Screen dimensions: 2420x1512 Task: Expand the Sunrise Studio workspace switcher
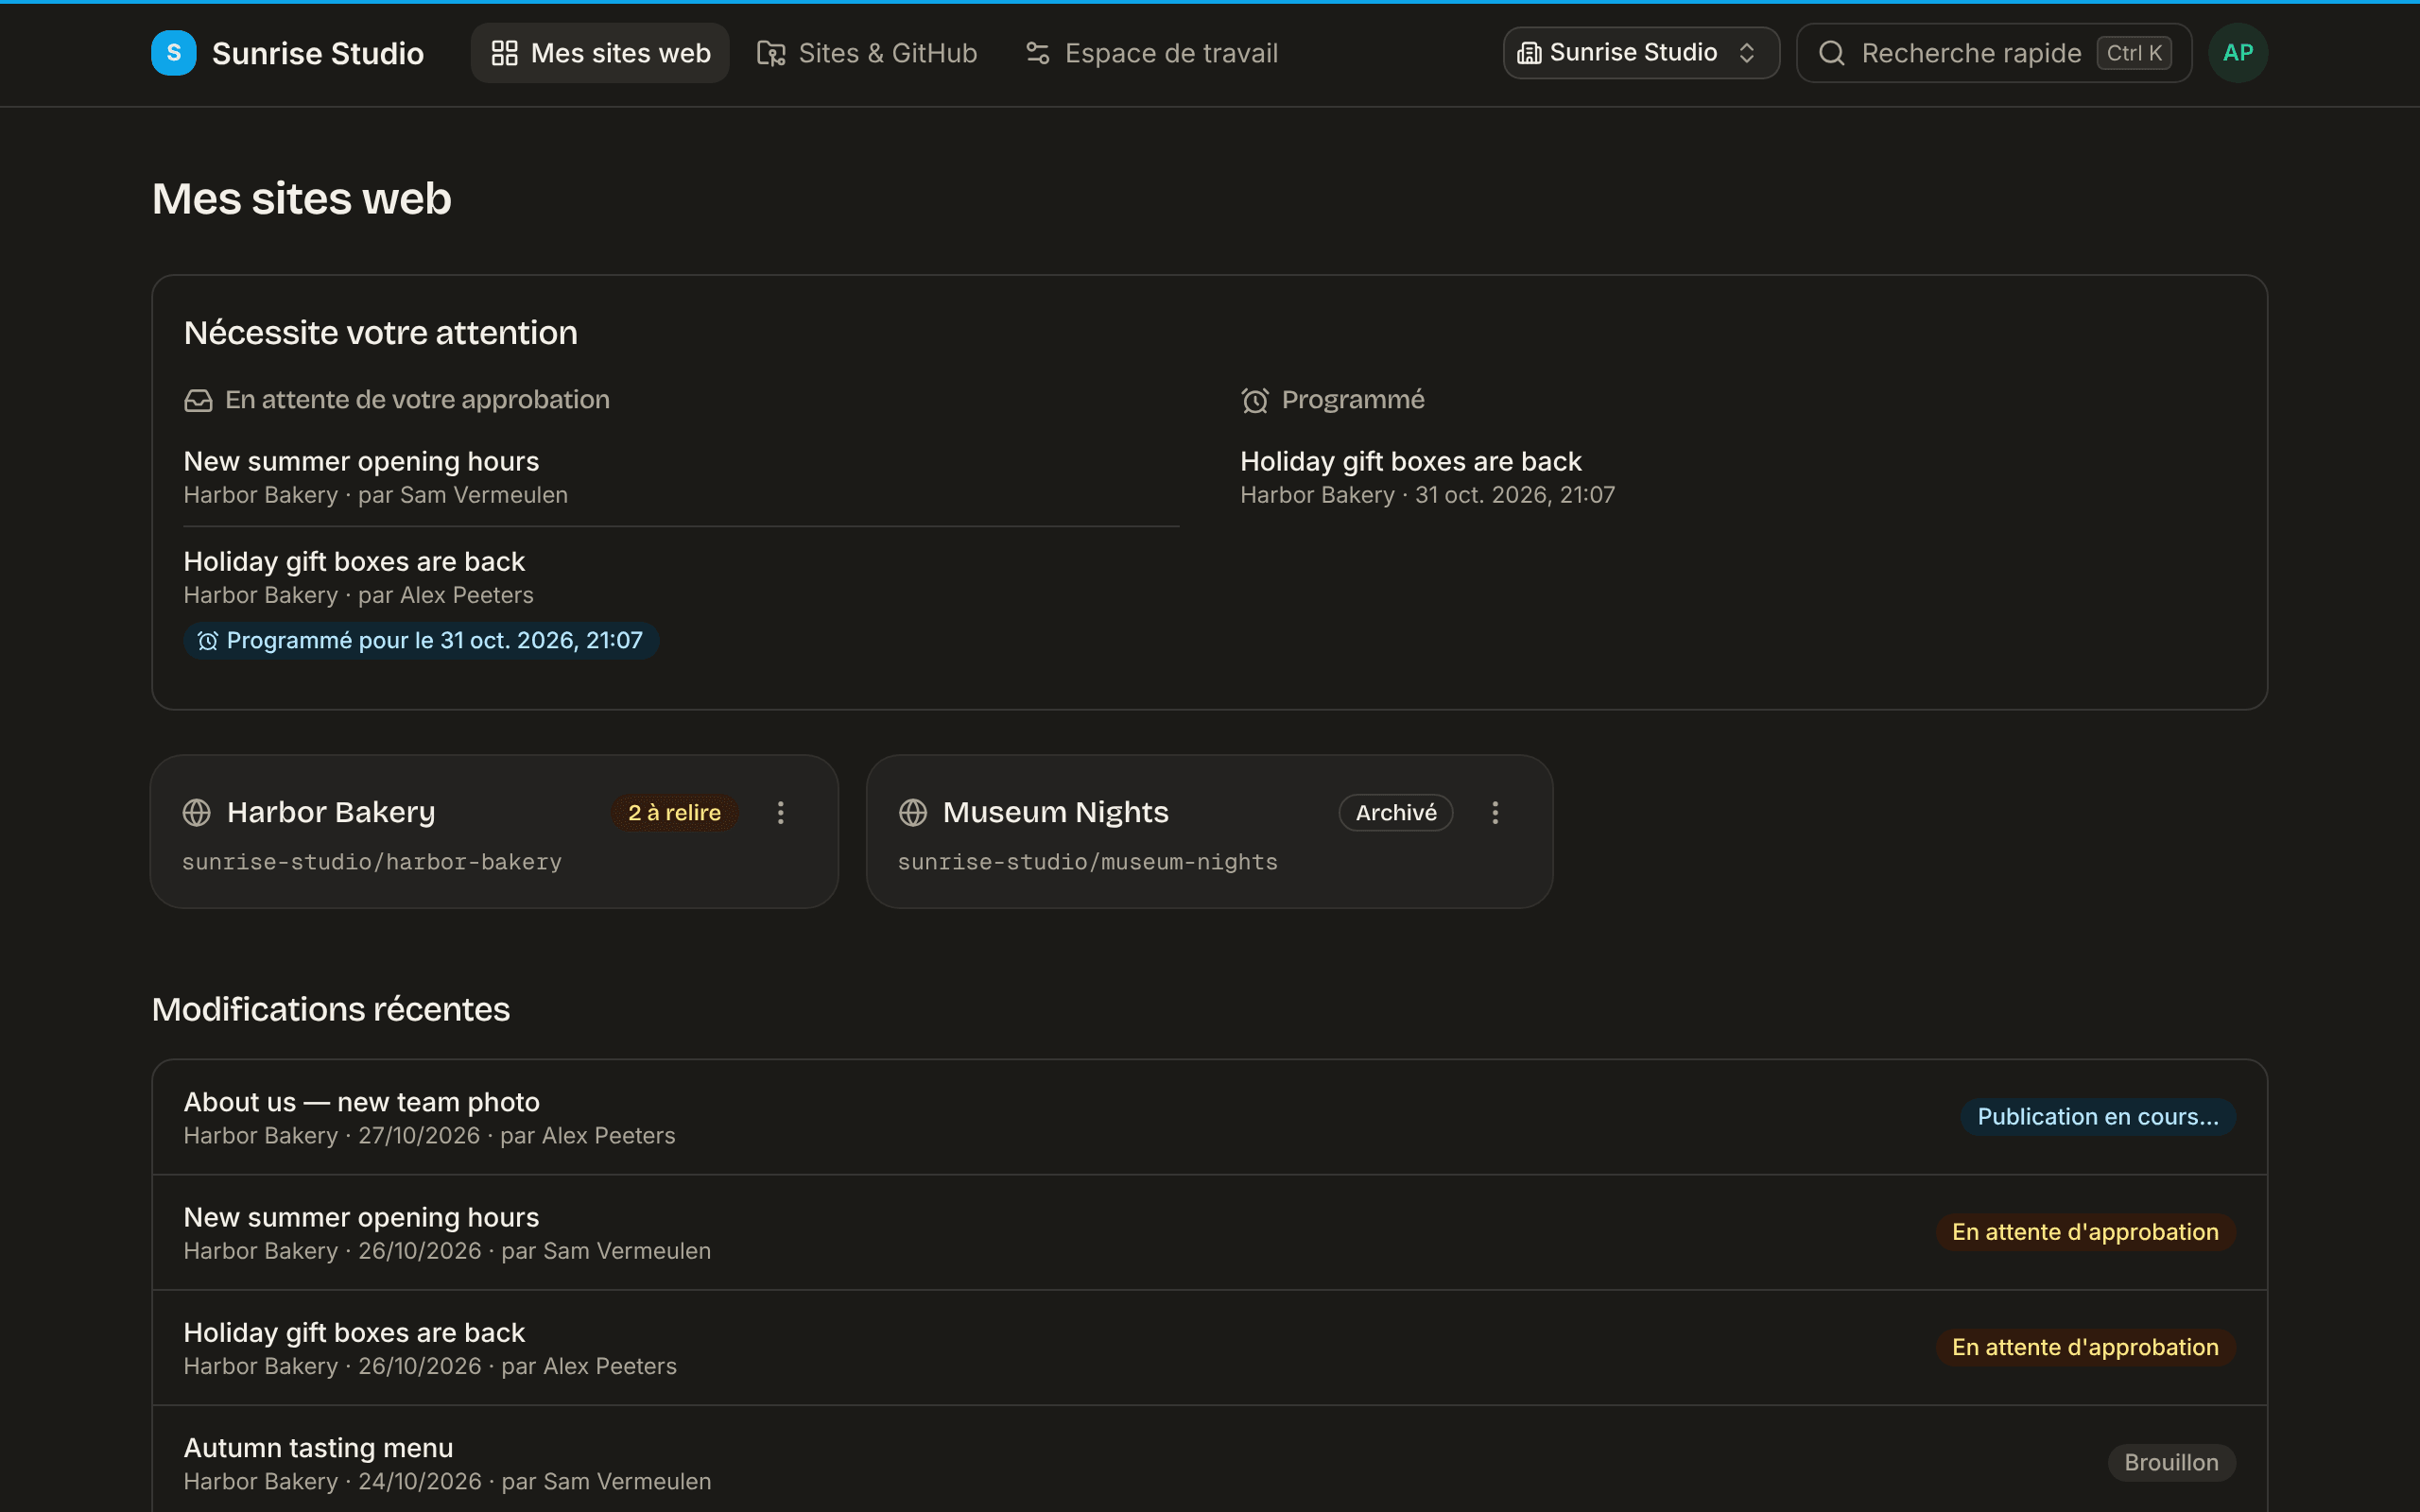pyautogui.click(x=1641, y=53)
